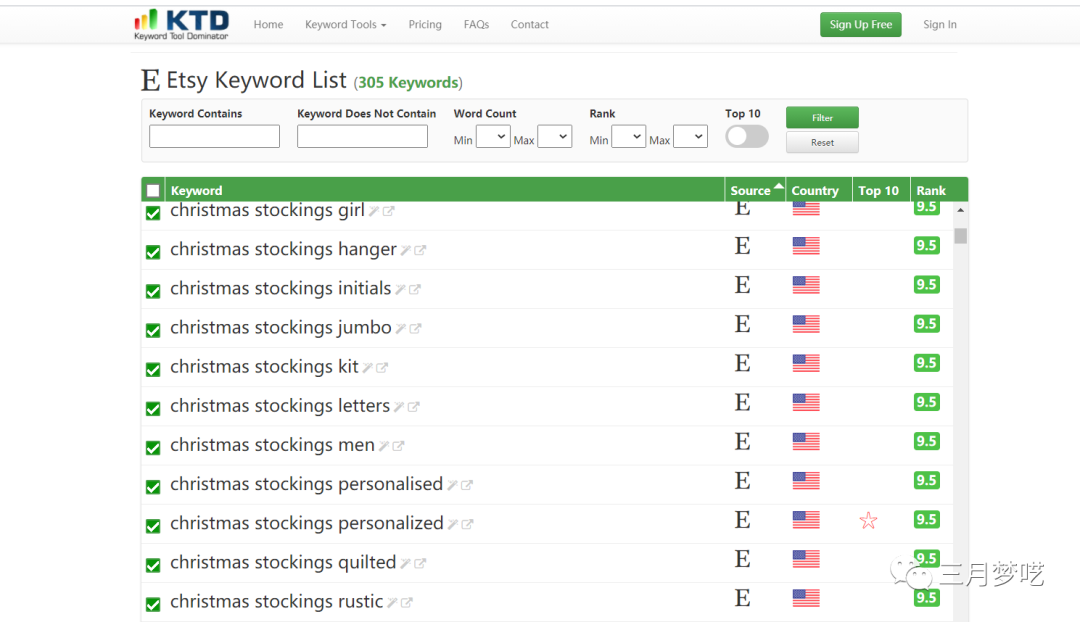Expand the Keyword Tools menu
This screenshot has width=1080, height=622.
coord(345,24)
